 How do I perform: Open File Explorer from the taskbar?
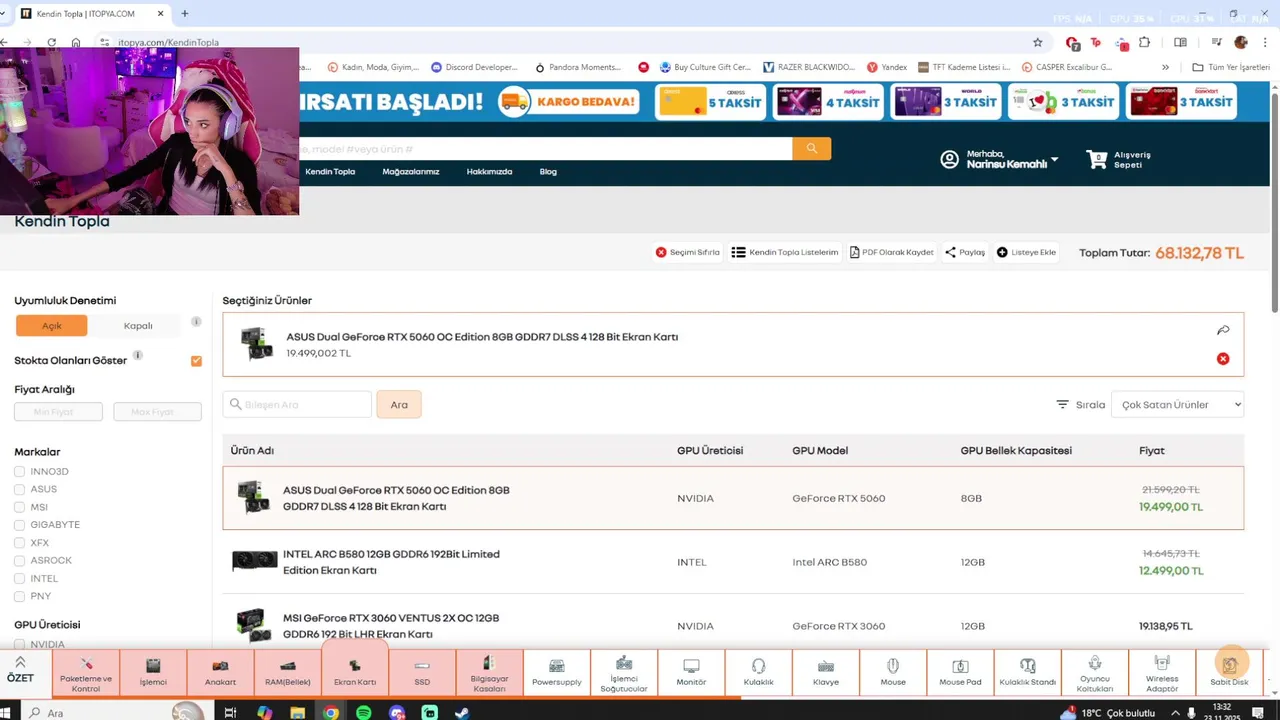[297, 713]
